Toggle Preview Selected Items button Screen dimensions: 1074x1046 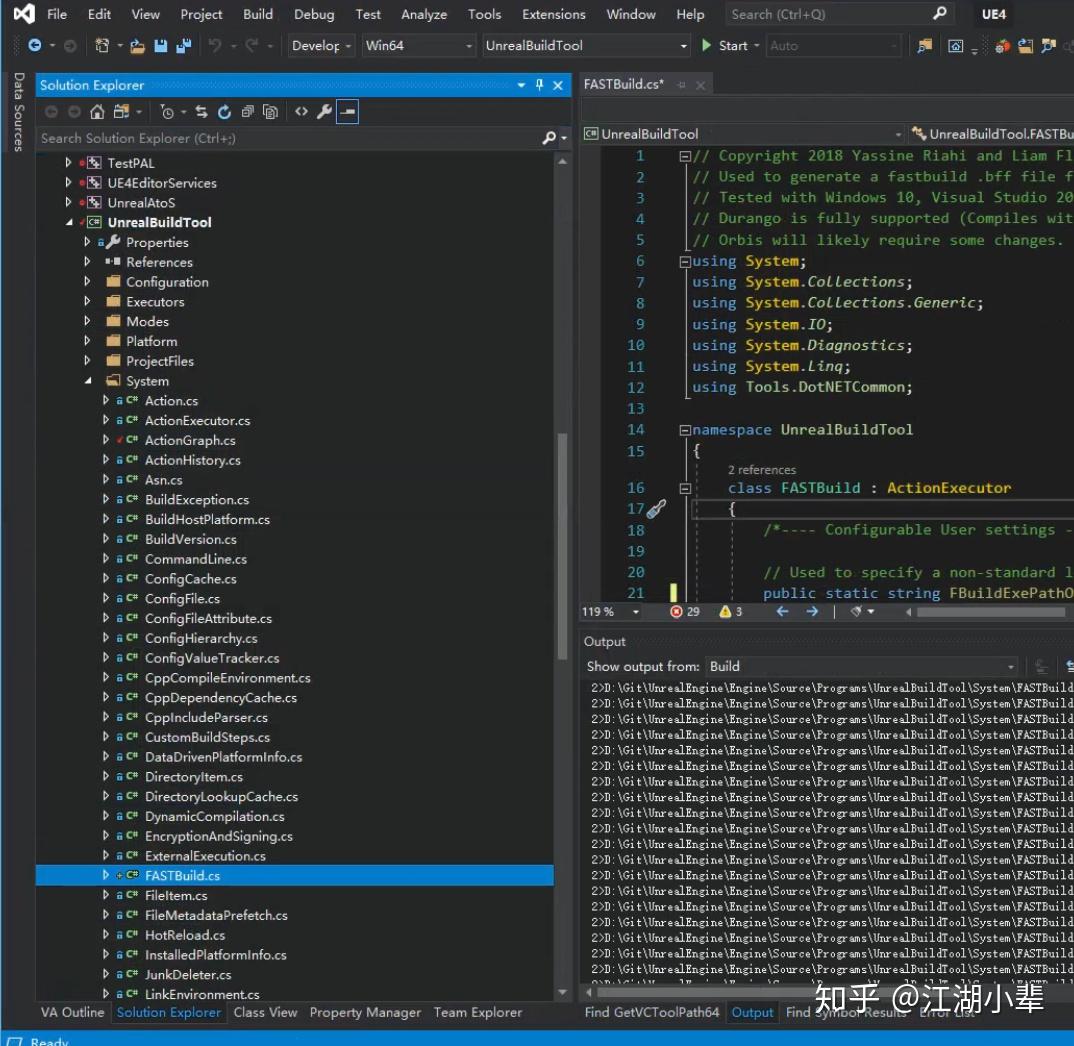pyautogui.click(x=347, y=112)
